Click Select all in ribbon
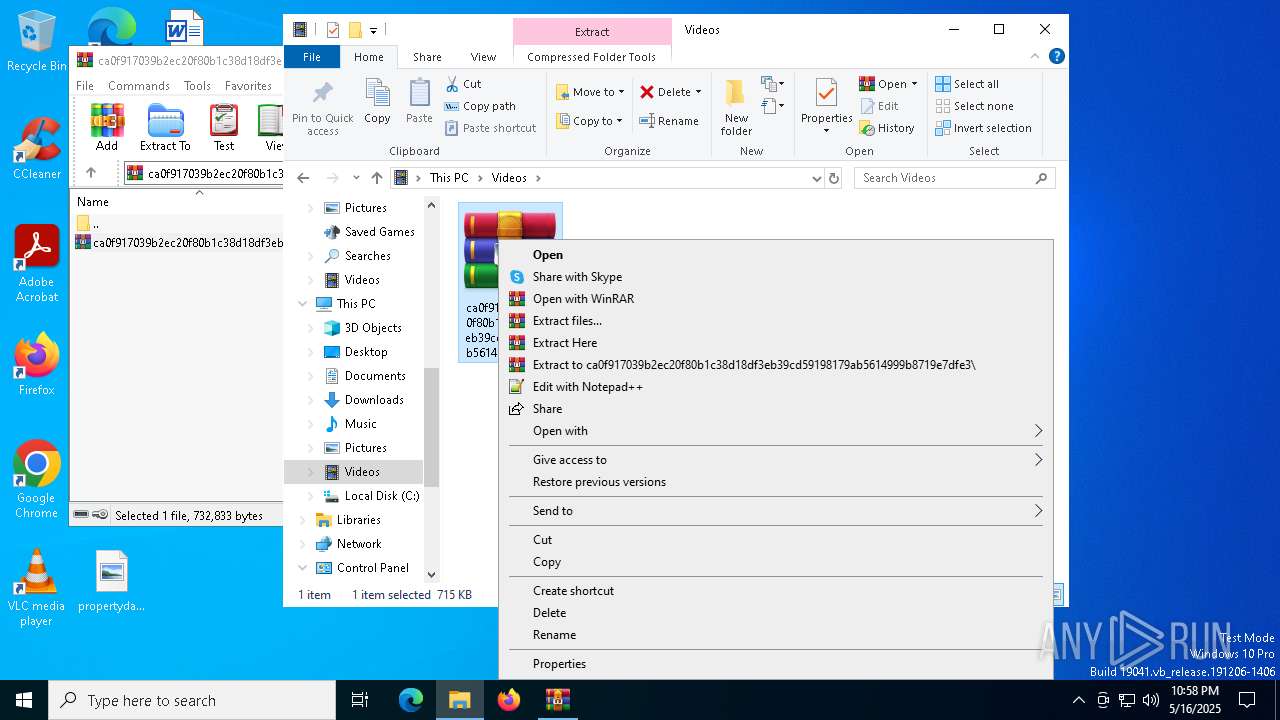The height and width of the screenshot is (720, 1280). [x=967, y=84]
